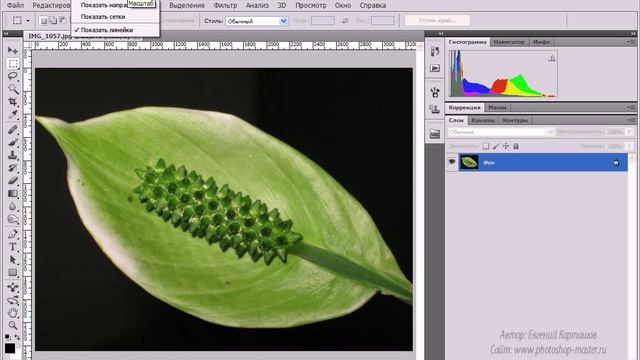The width and height of the screenshot is (640, 360).
Task: Select the Crop tool
Action: [13, 101]
